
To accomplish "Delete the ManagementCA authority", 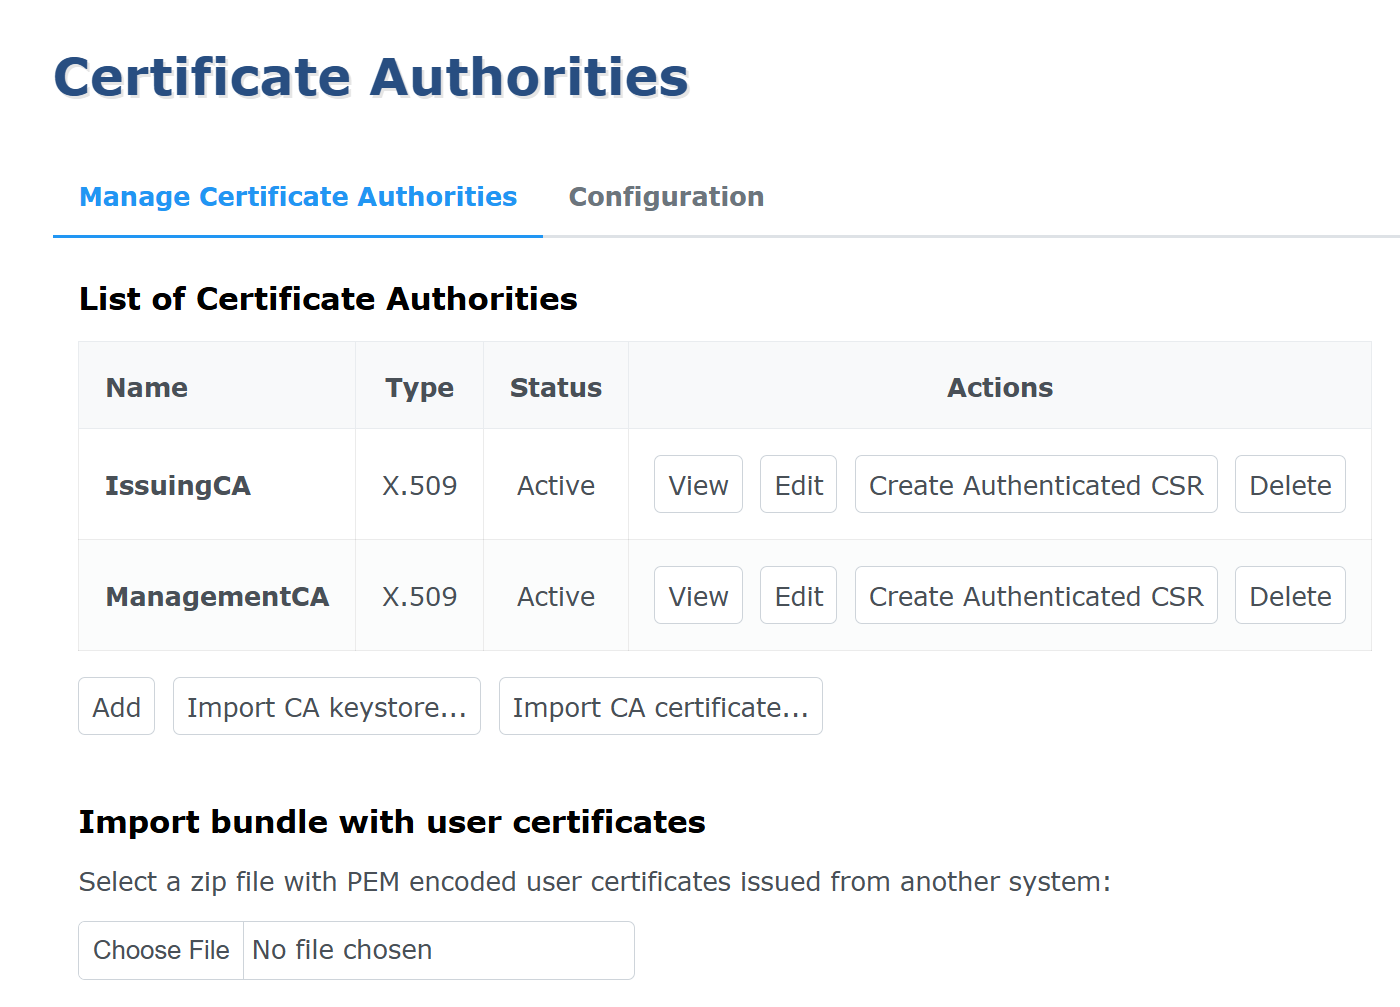I will [1290, 596].
